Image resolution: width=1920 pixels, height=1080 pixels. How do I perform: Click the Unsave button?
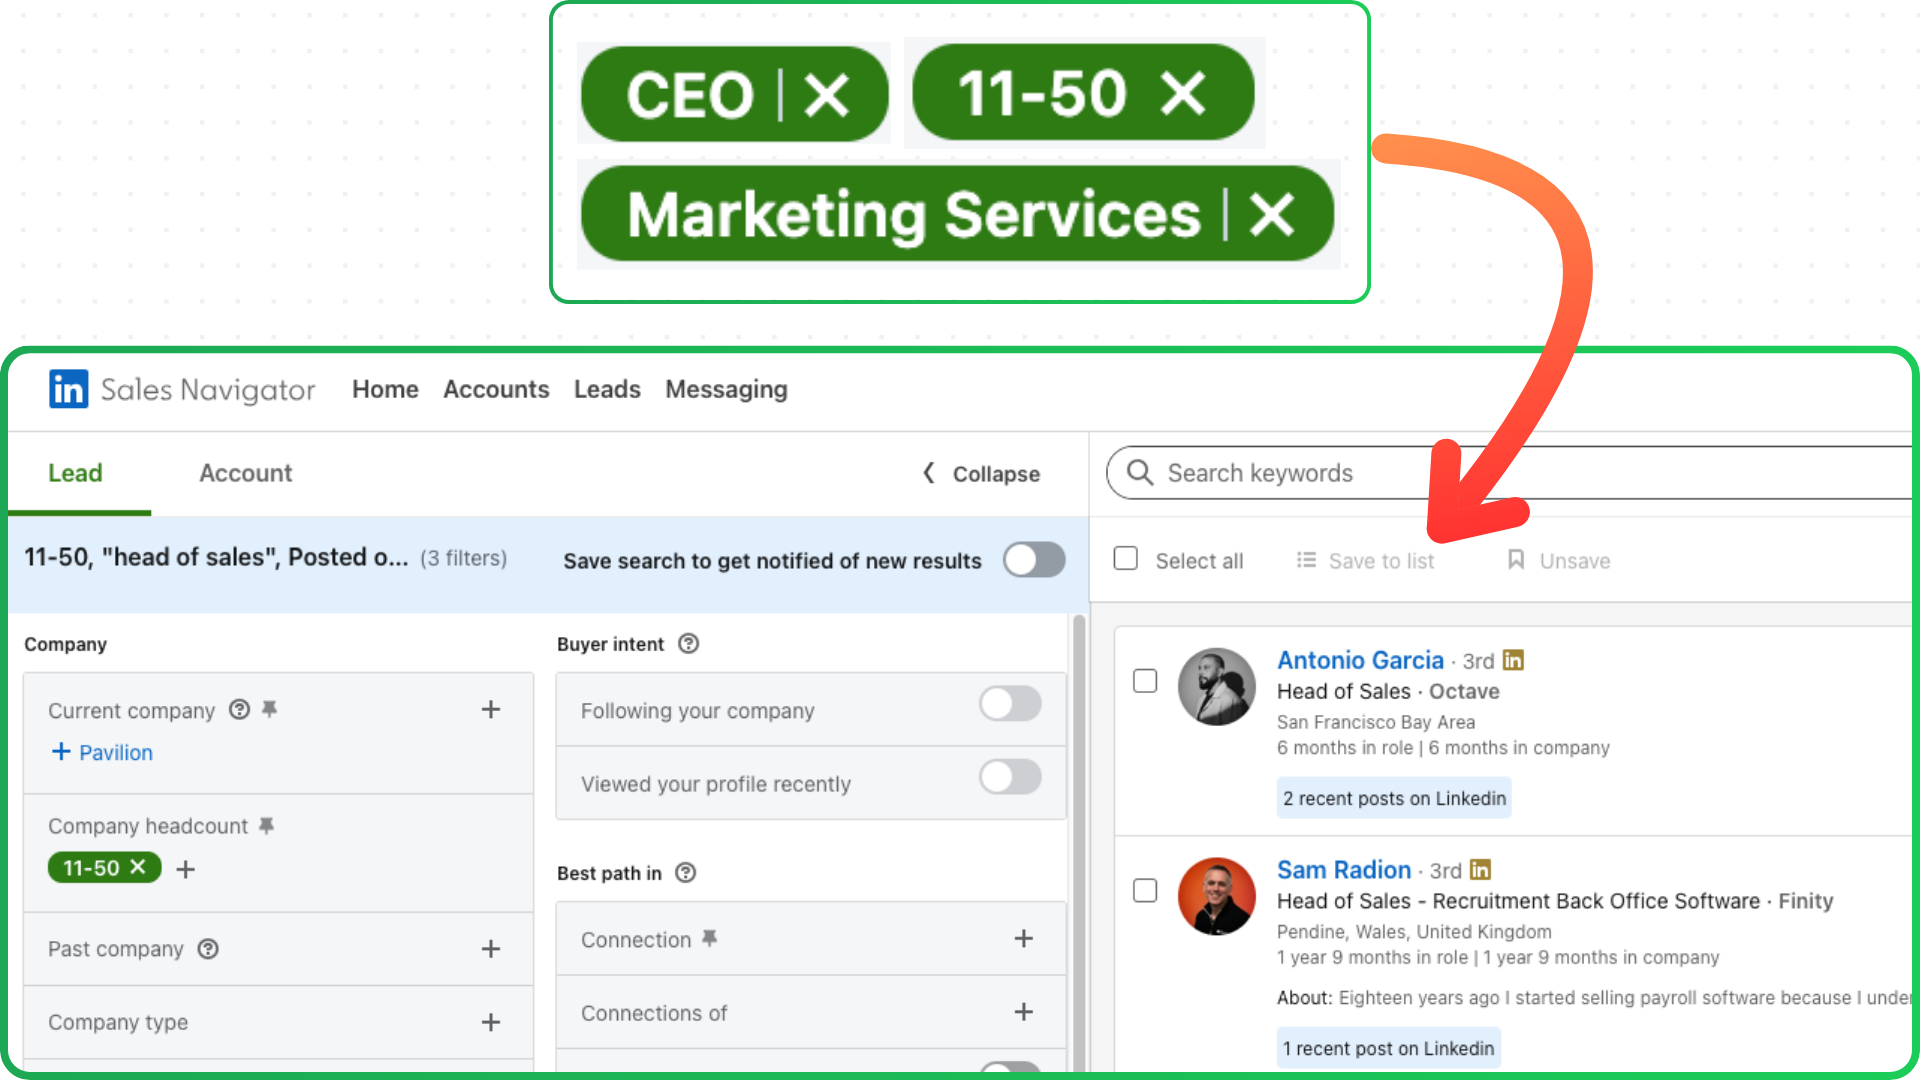tap(1559, 561)
